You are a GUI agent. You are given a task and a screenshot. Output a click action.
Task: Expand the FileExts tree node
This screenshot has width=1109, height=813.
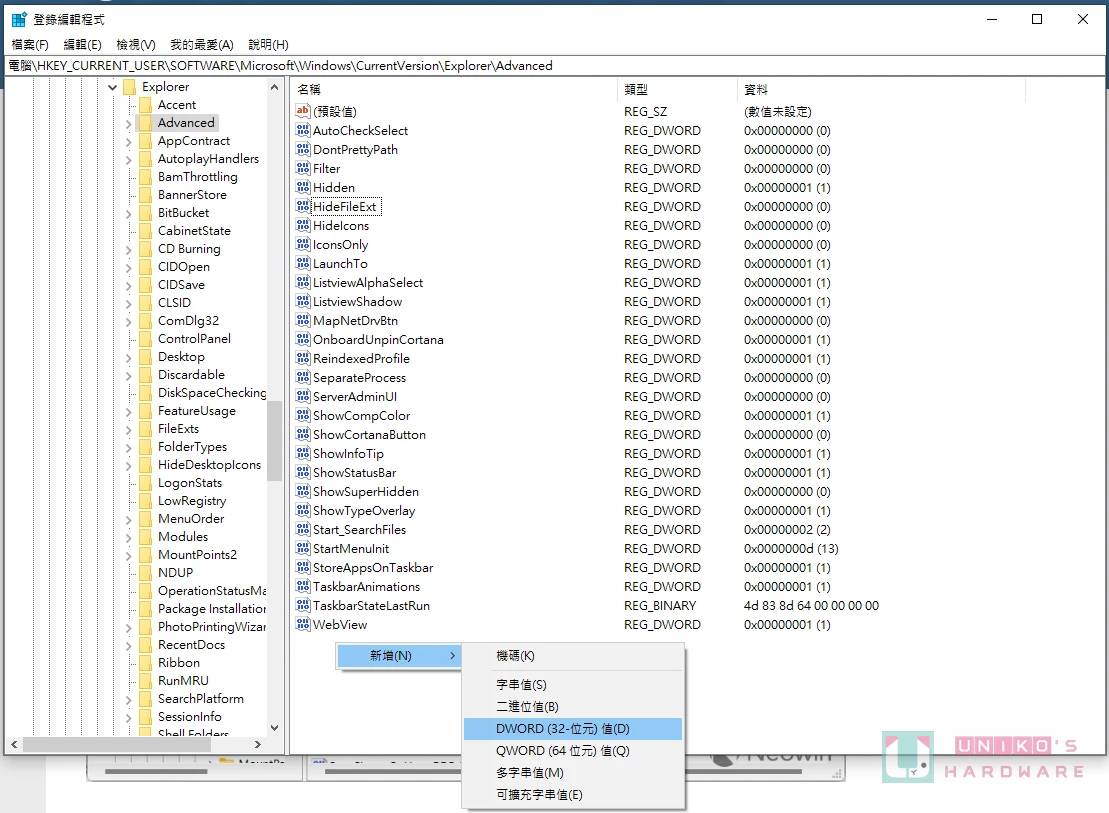(128, 429)
